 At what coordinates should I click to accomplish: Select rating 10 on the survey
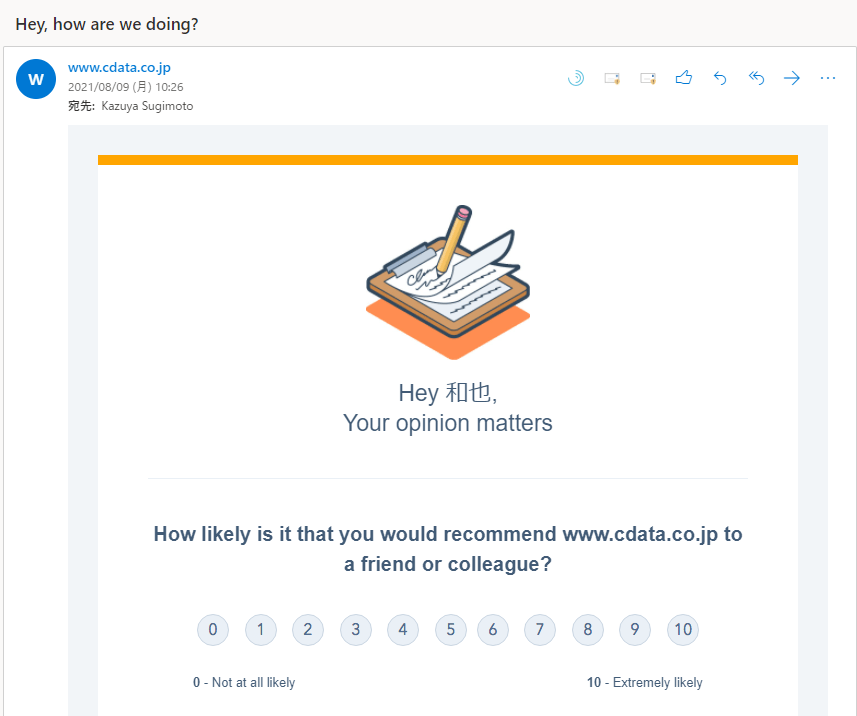click(x=683, y=630)
